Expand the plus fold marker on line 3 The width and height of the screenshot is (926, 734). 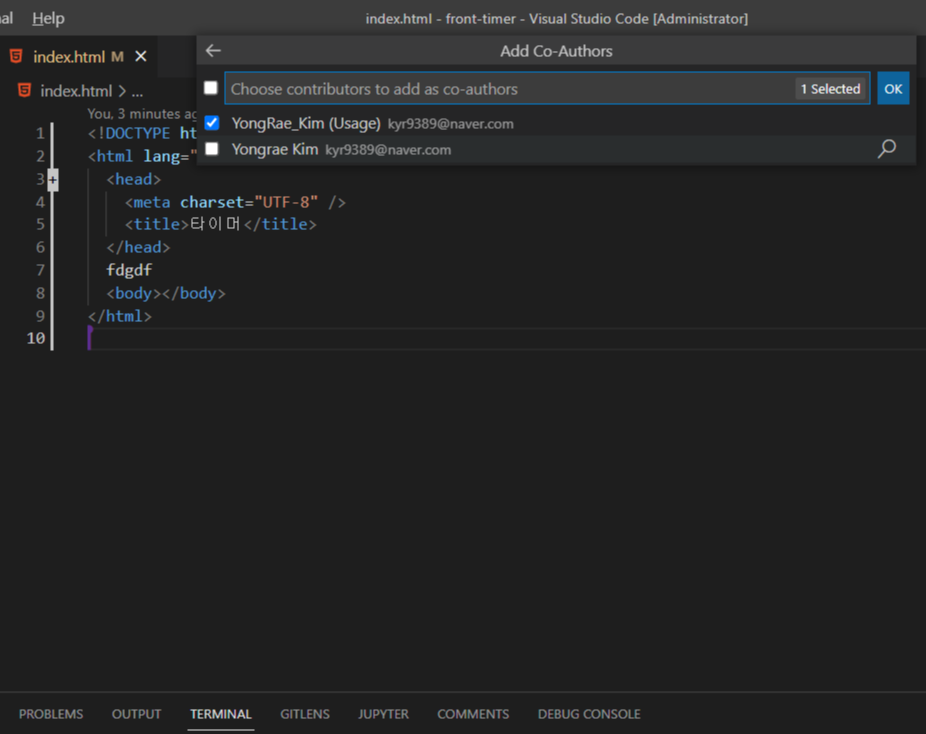(x=53, y=180)
